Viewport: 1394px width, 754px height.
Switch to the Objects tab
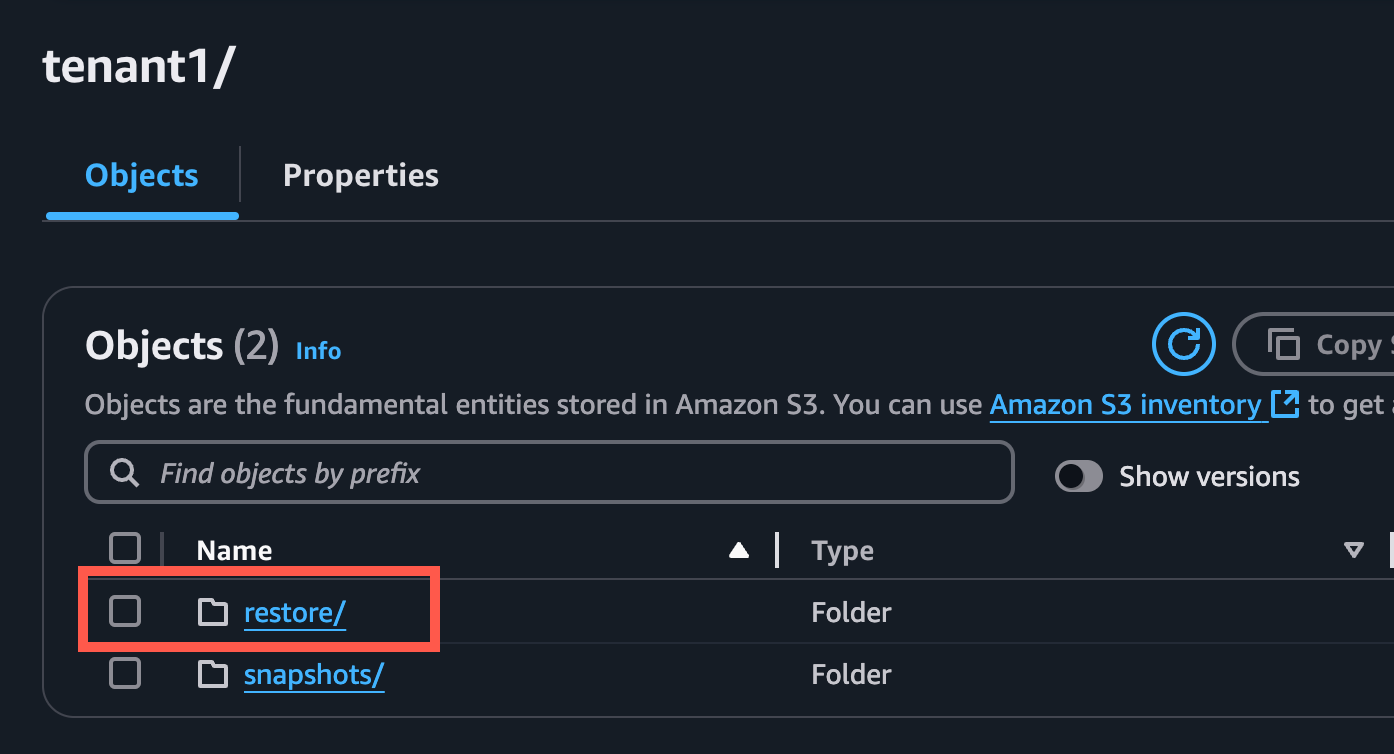point(142,176)
